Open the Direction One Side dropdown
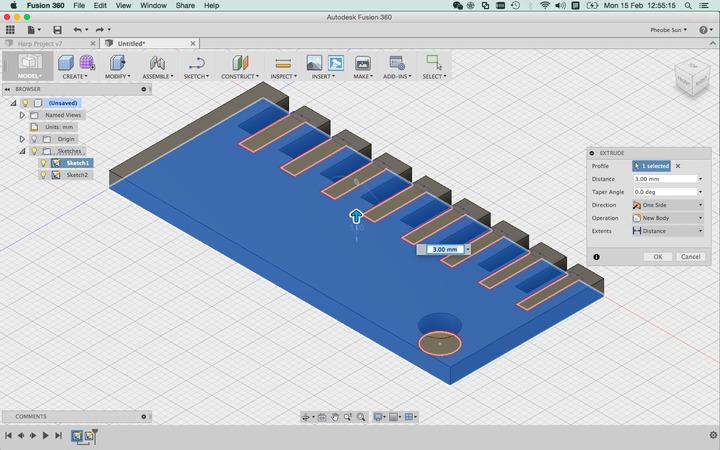The height and width of the screenshot is (450, 720). point(668,205)
